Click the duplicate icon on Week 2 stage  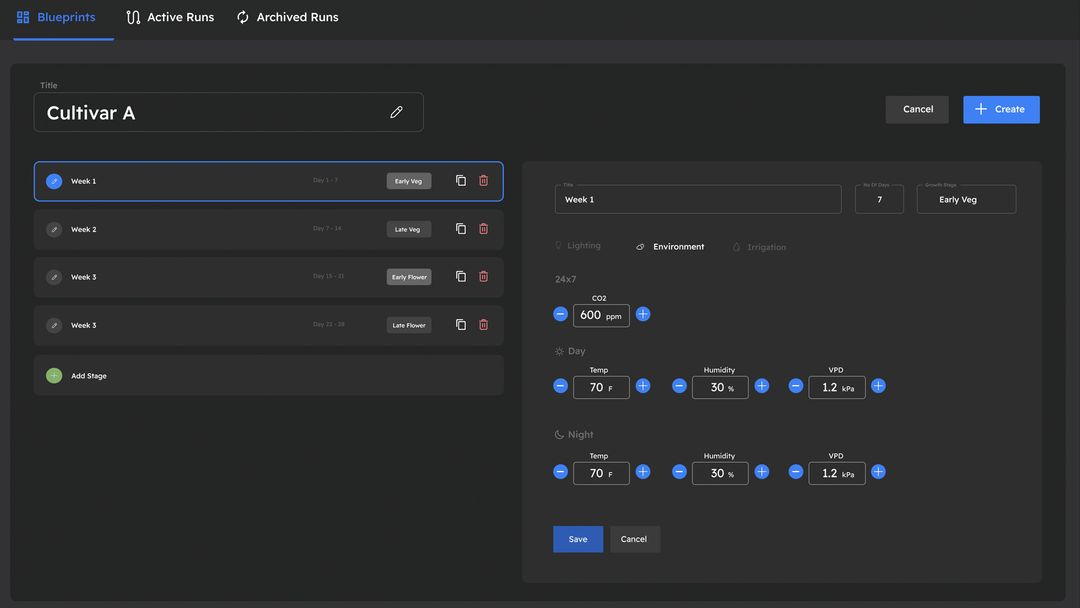click(460, 228)
